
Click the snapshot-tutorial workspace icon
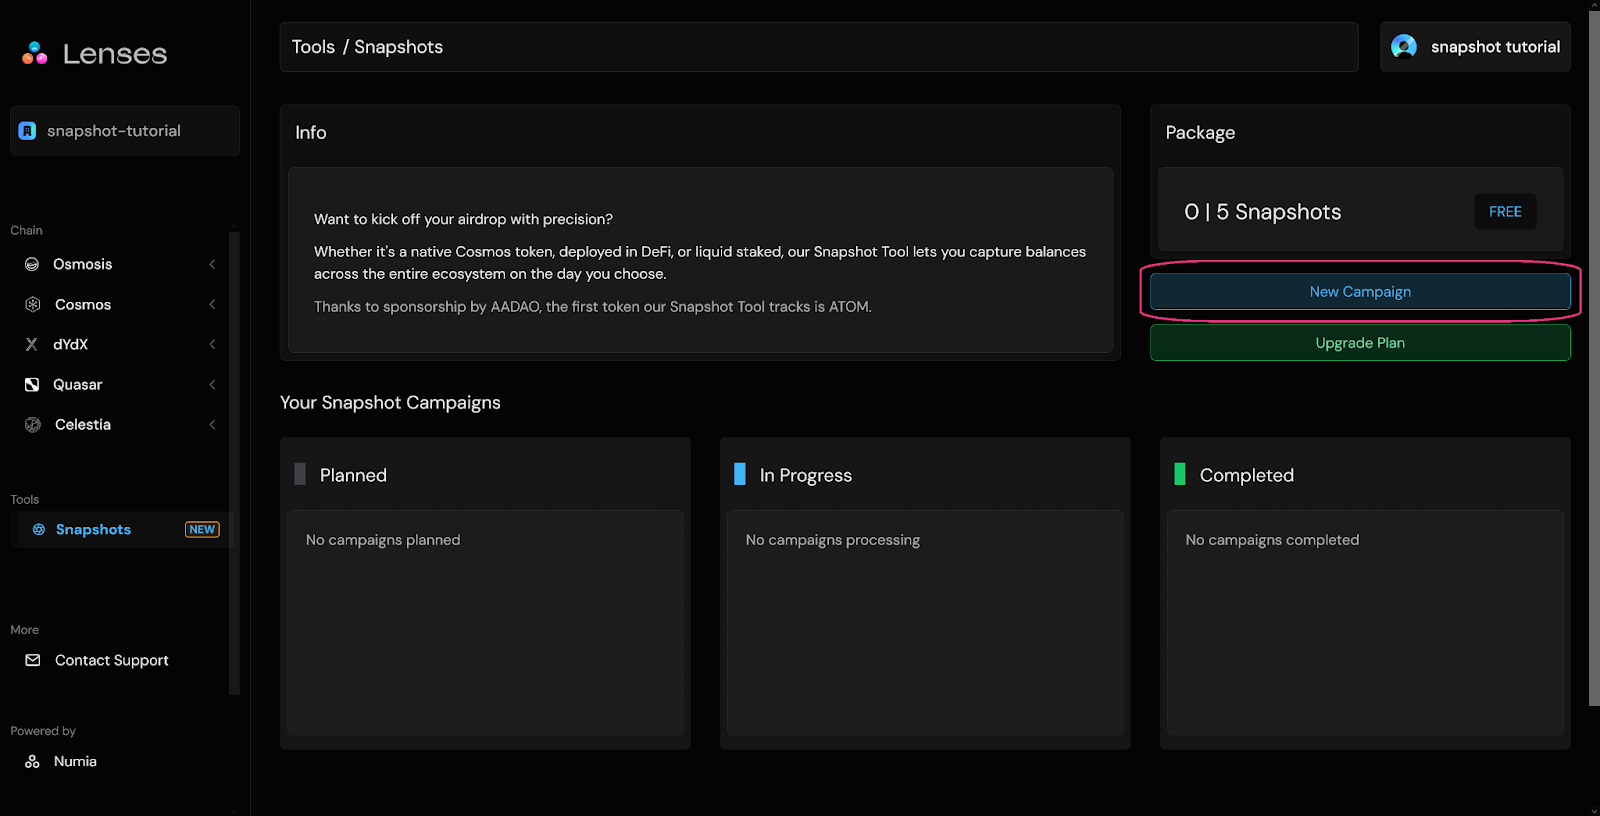pyautogui.click(x=28, y=131)
